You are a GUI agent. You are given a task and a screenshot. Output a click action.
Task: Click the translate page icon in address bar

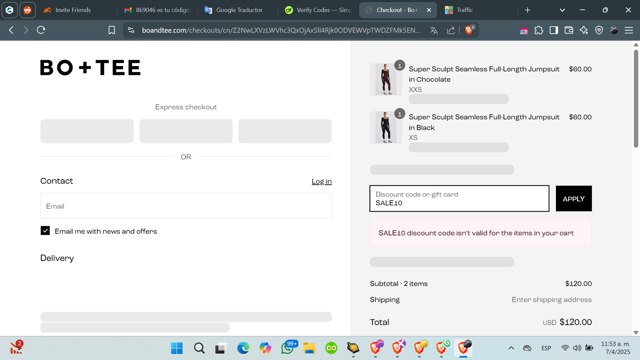click(x=434, y=30)
